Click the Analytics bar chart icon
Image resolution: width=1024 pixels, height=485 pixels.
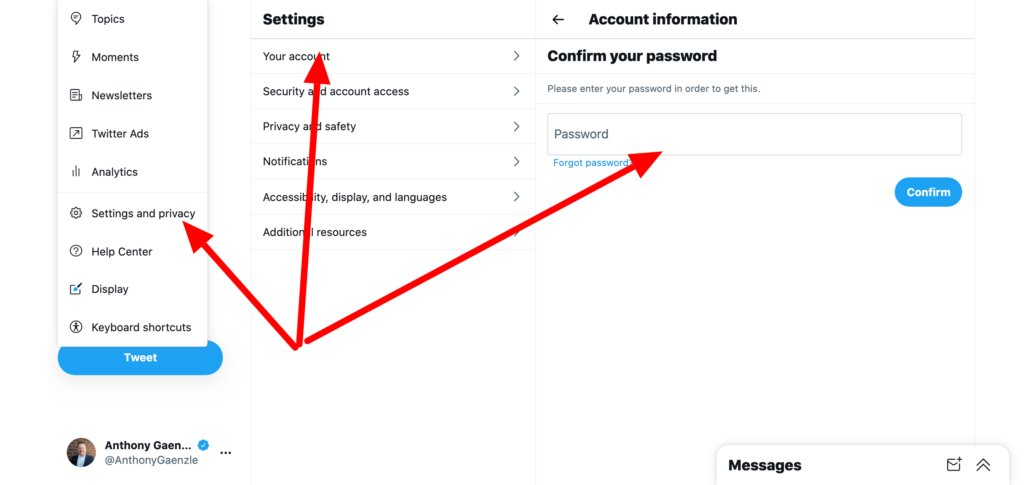click(x=76, y=172)
